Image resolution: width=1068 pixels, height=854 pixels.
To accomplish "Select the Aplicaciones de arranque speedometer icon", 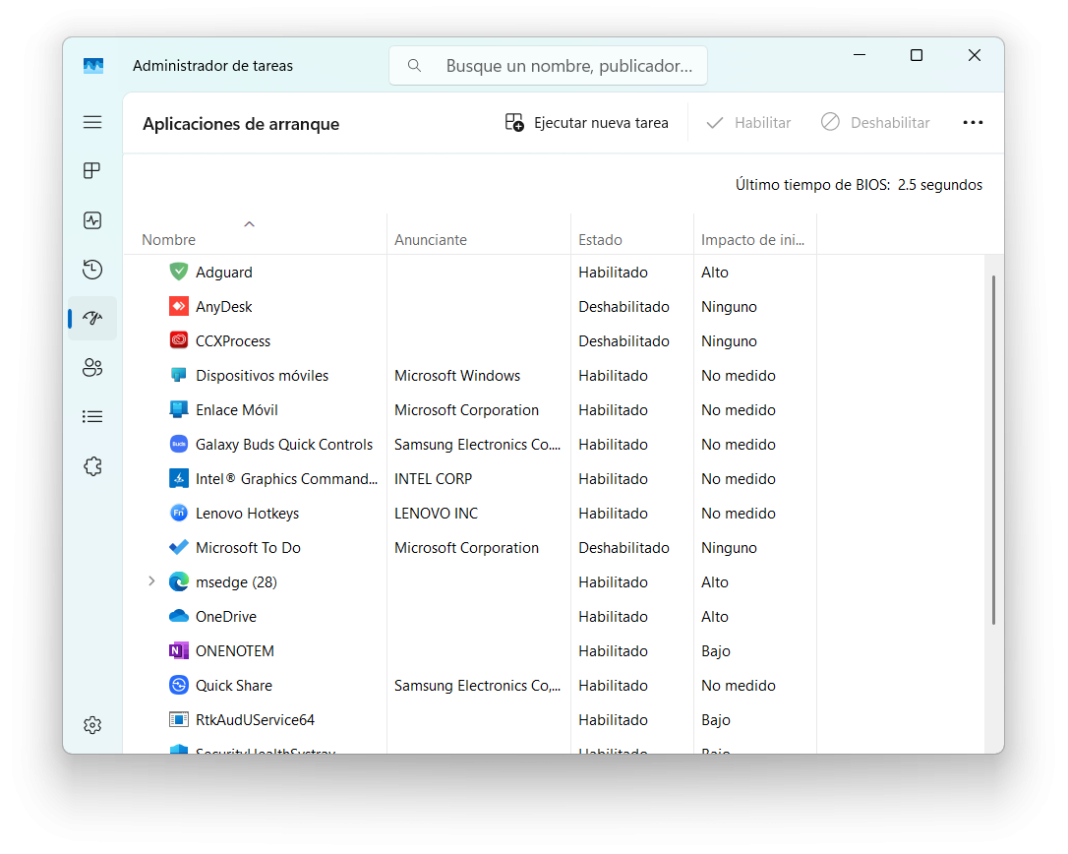I will [92, 318].
